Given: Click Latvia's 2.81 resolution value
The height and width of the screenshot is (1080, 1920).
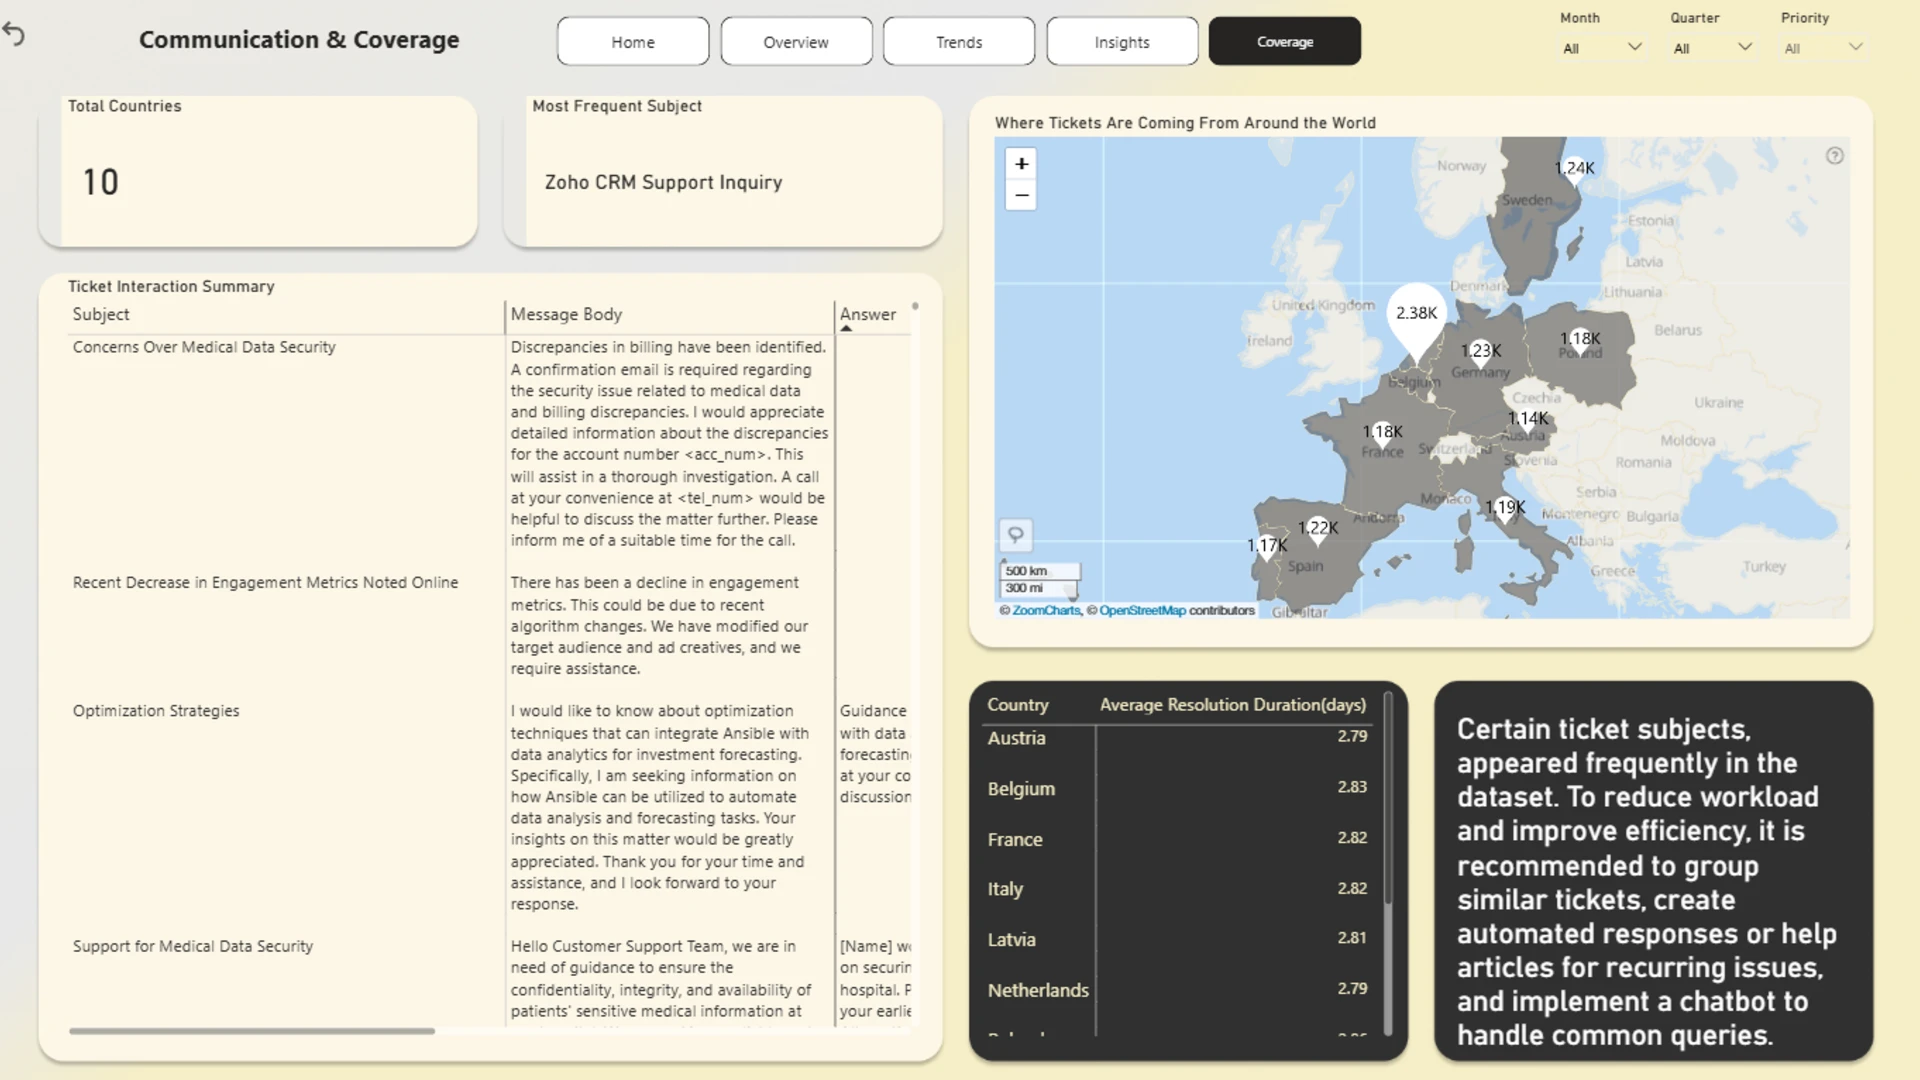Looking at the screenshot, I should click(1352, 938).
